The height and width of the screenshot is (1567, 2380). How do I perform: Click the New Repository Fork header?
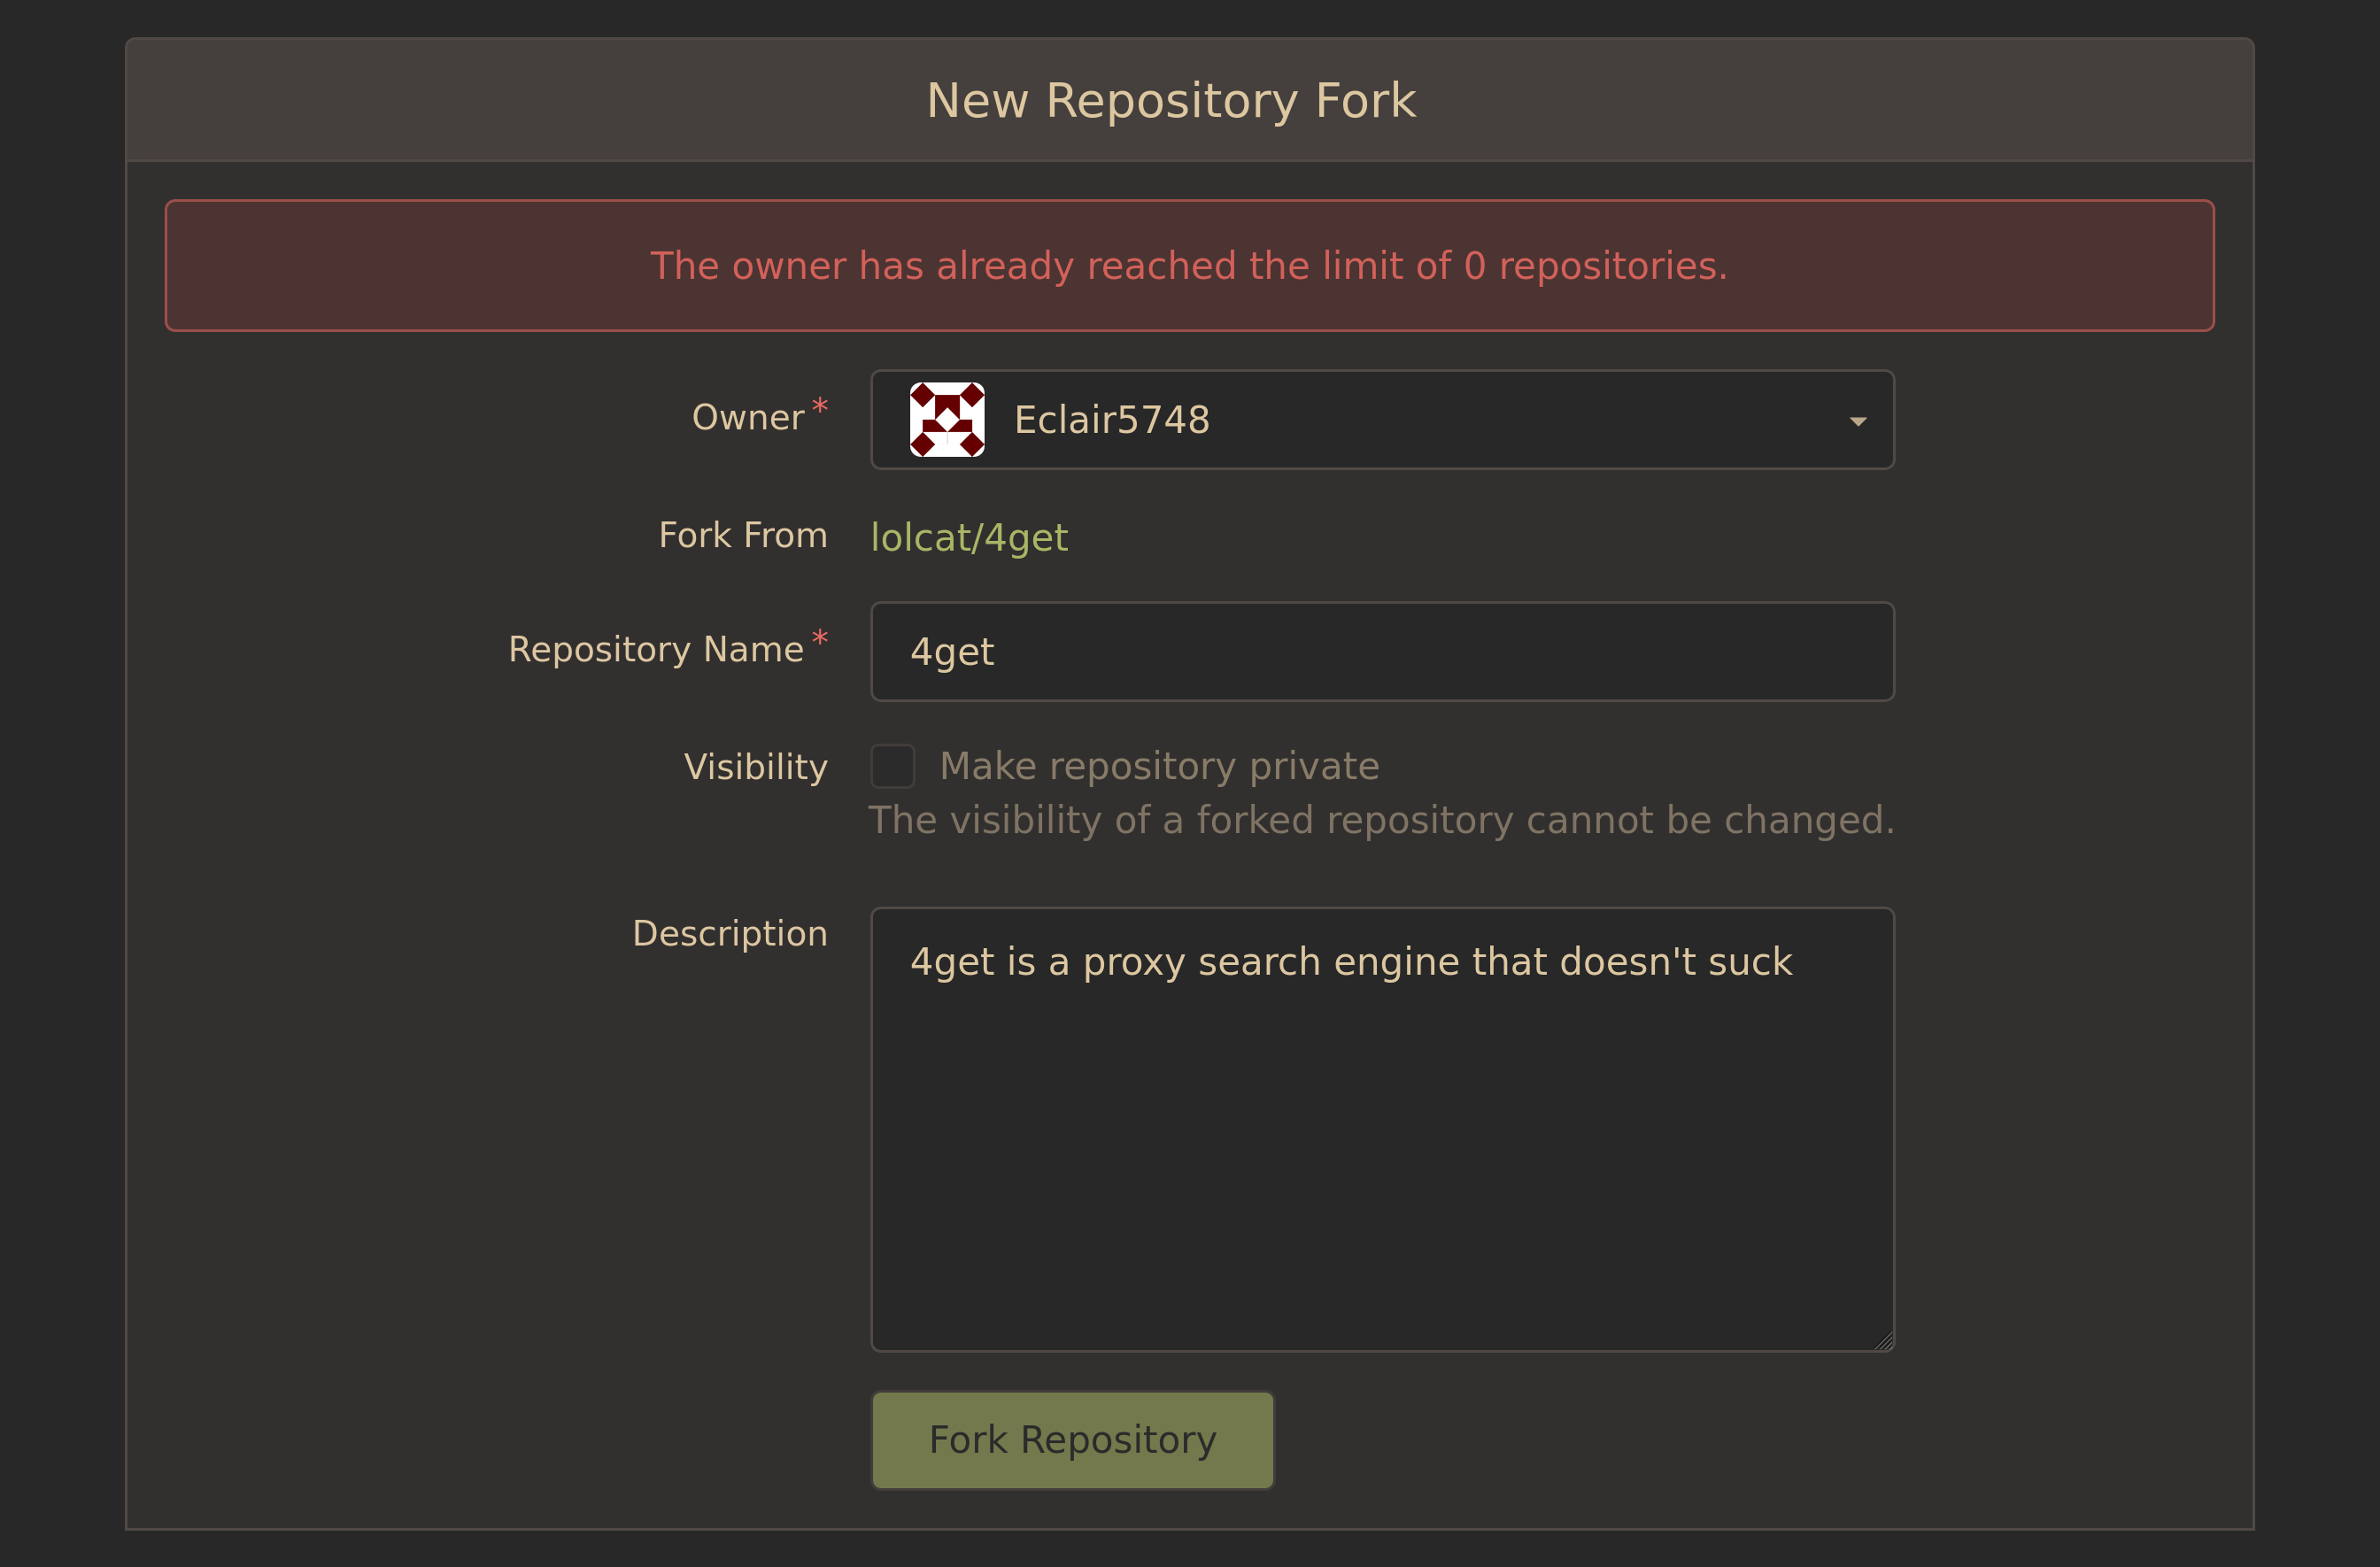(1171, 100)
